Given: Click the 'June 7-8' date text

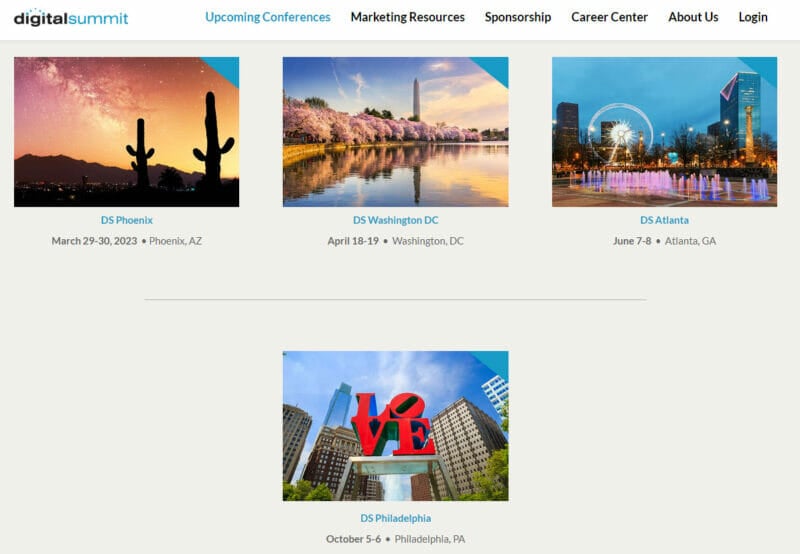Looking at the screenshot, I should point(632,241).
